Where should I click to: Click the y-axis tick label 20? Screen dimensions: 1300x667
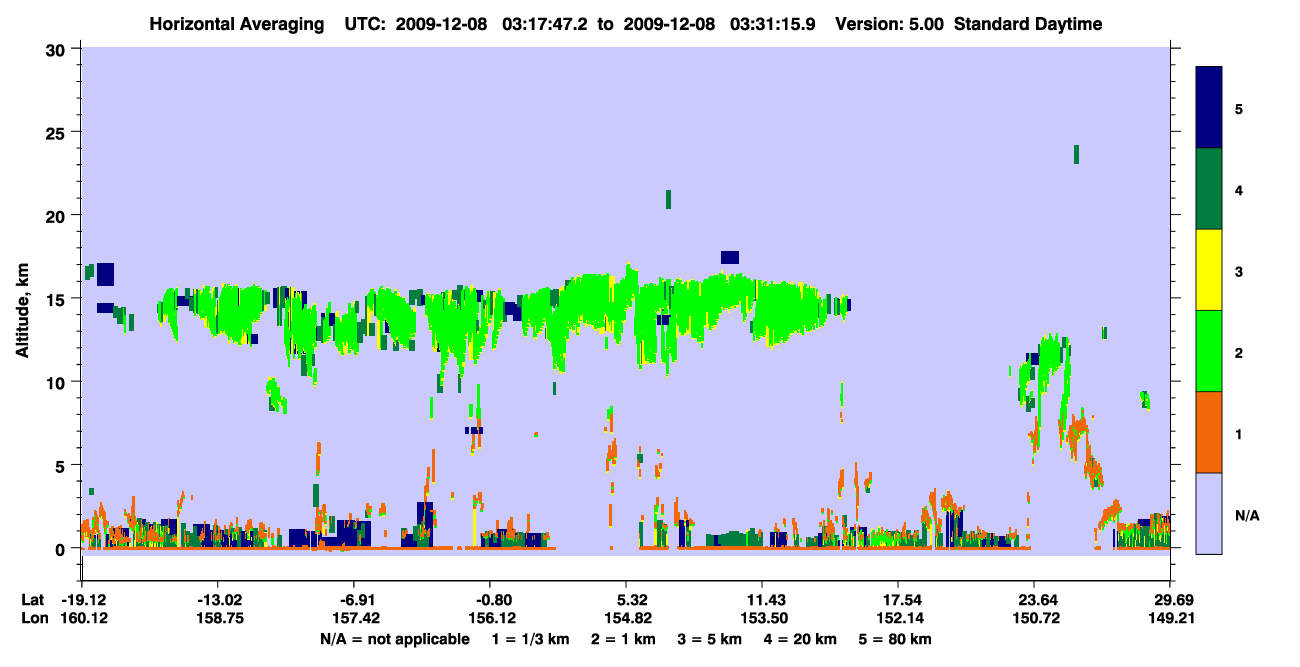click(58, 215)
